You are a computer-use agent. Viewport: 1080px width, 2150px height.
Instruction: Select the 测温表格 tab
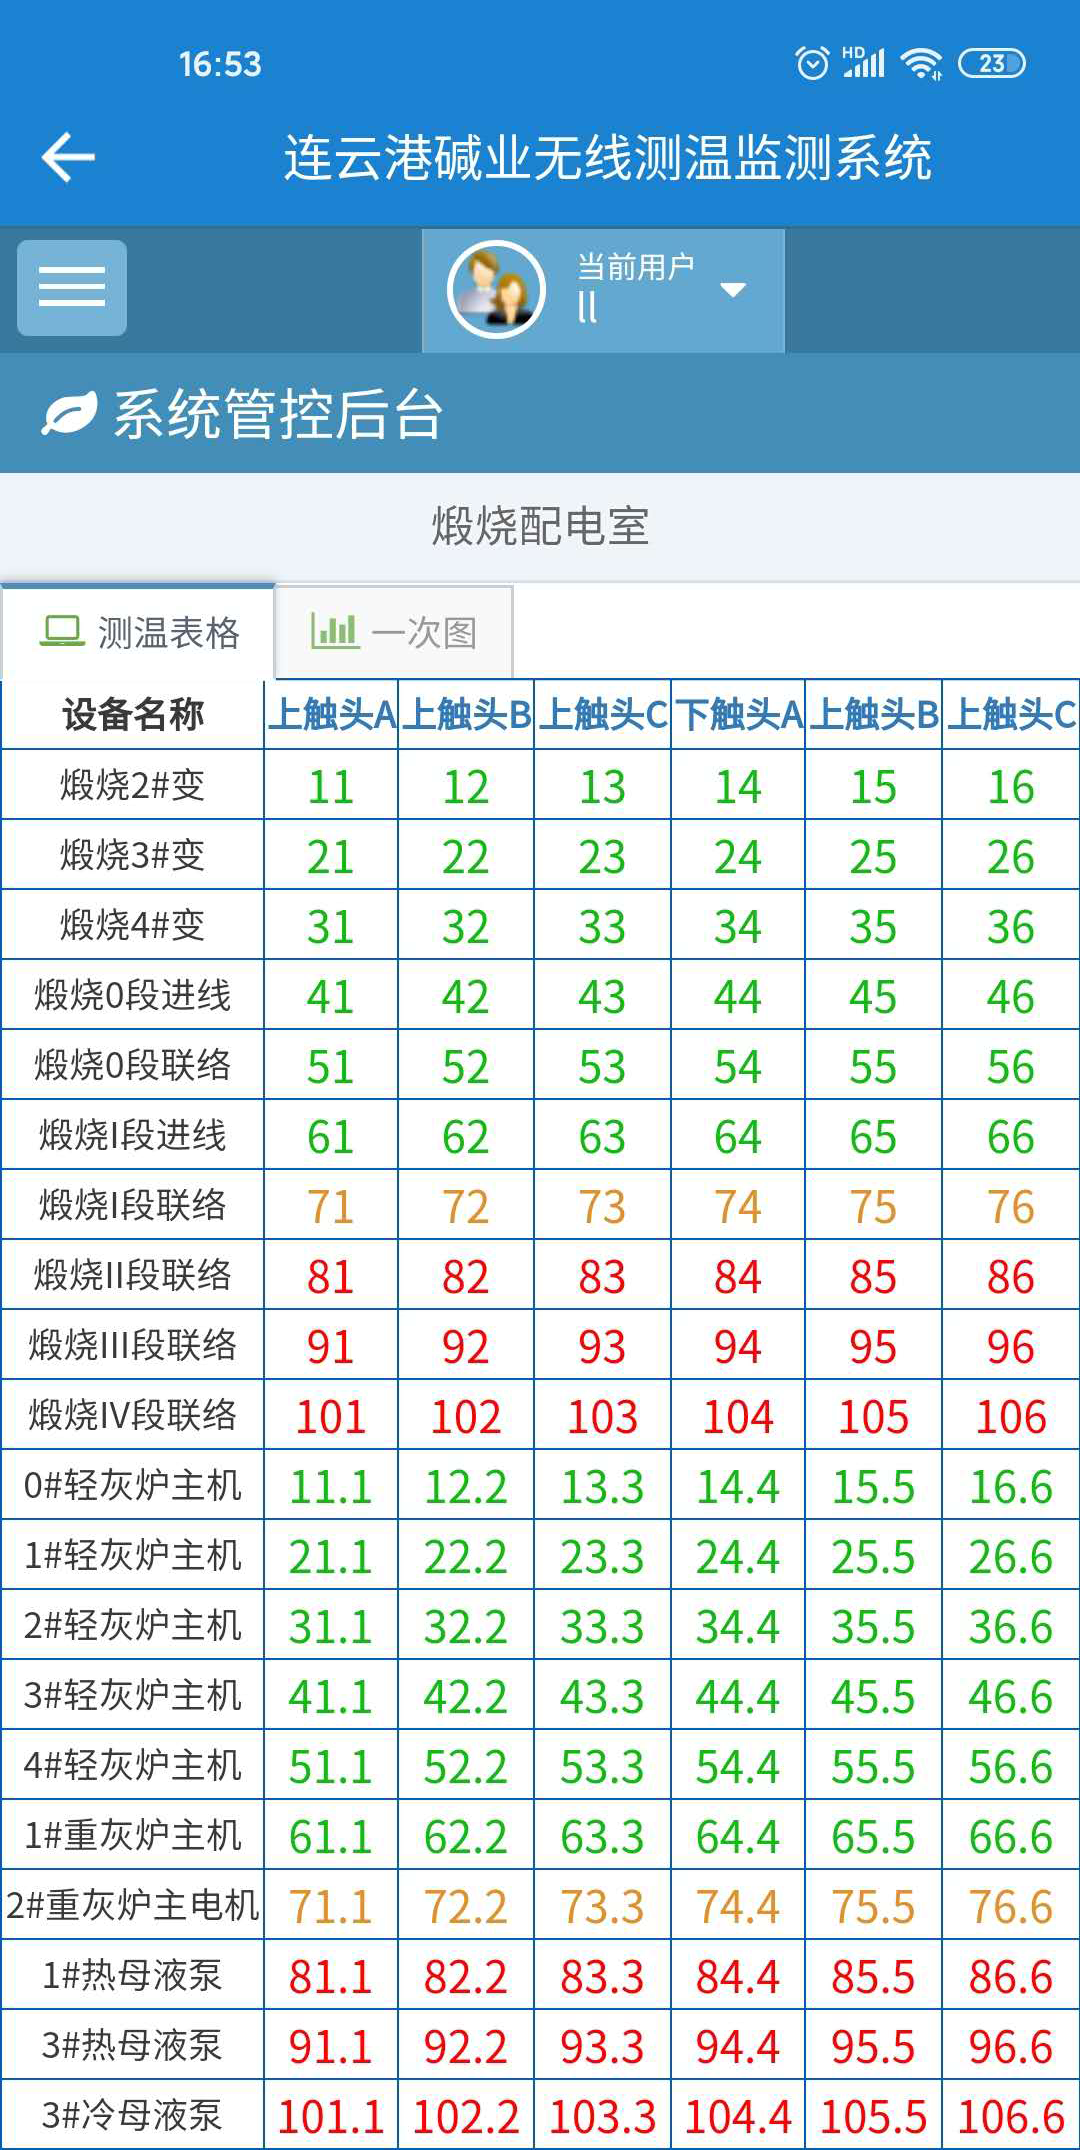[x=138, y=632]
